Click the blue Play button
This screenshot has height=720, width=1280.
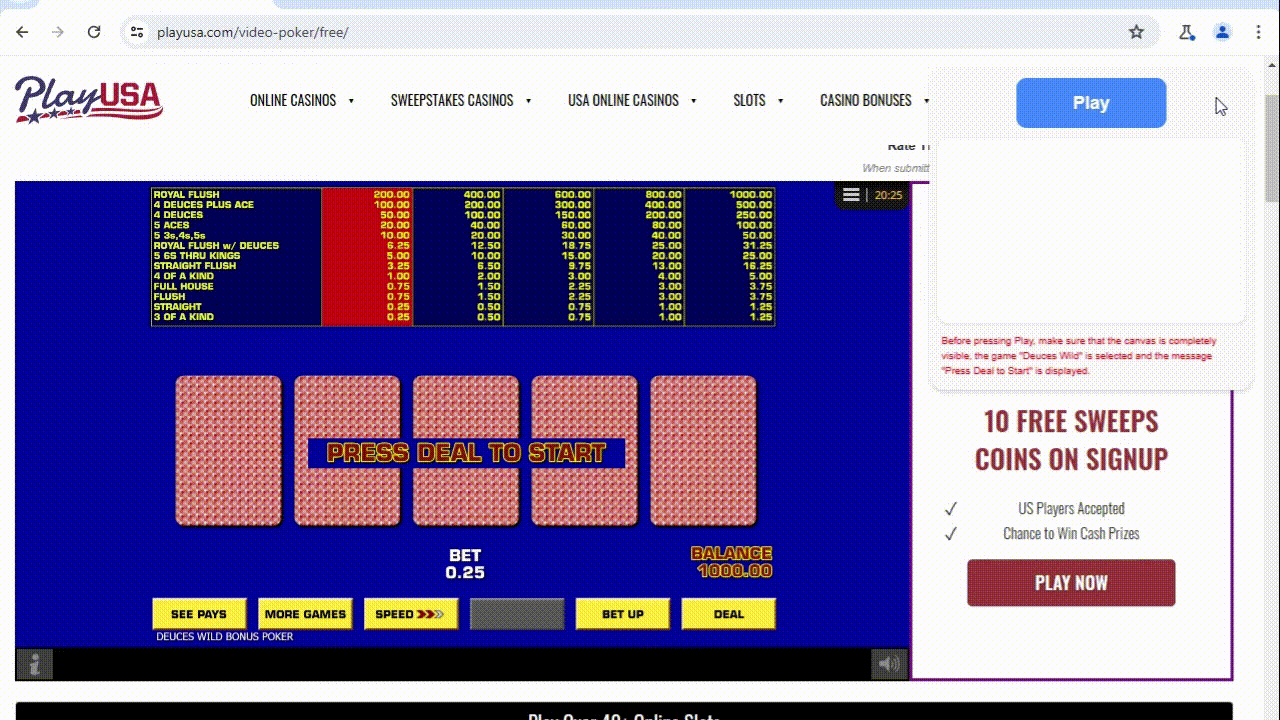[1091, 103]
